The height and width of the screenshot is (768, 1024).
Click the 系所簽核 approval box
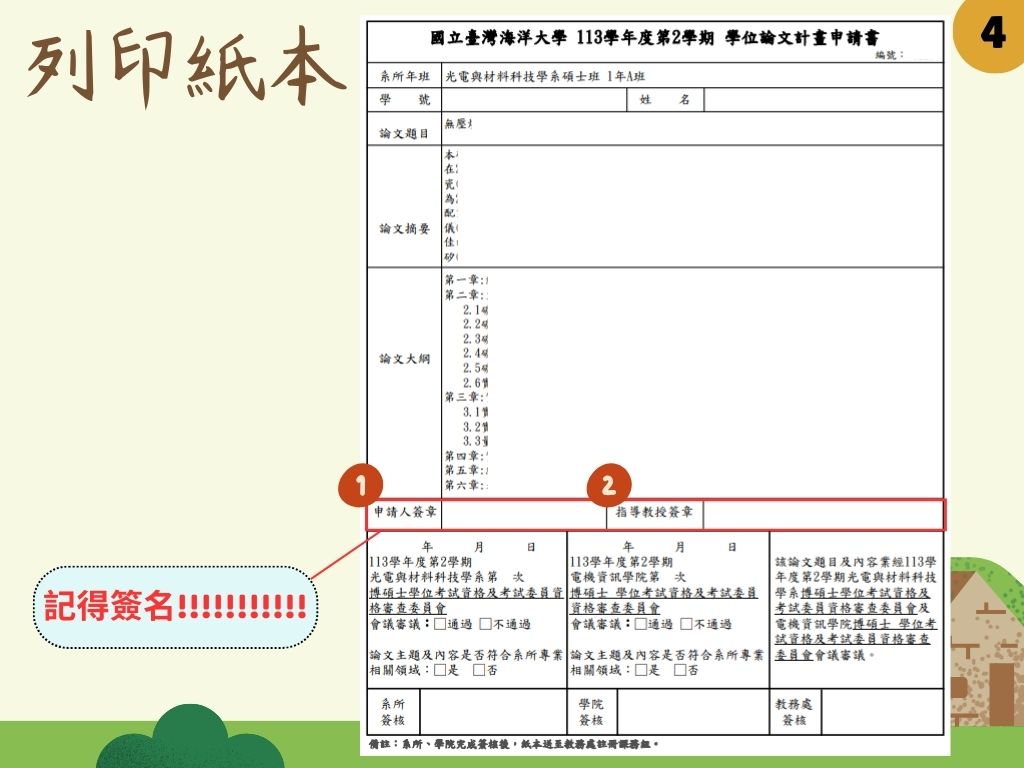(492, 712)
